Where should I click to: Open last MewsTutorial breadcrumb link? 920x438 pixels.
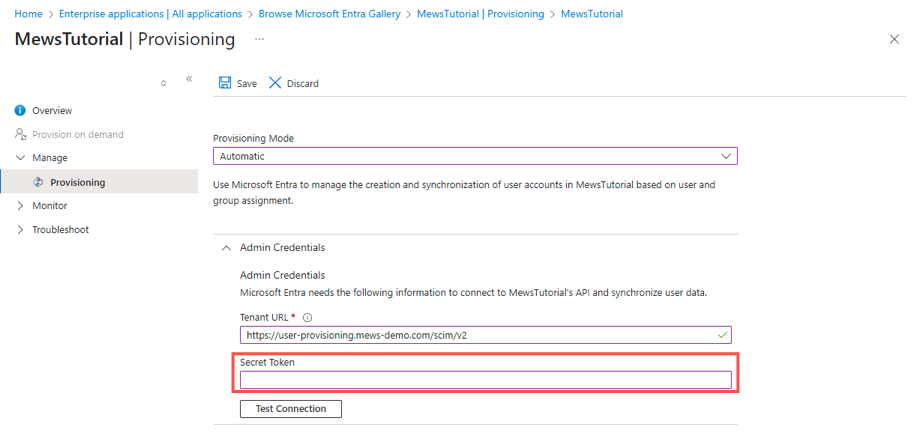[592, 13]
